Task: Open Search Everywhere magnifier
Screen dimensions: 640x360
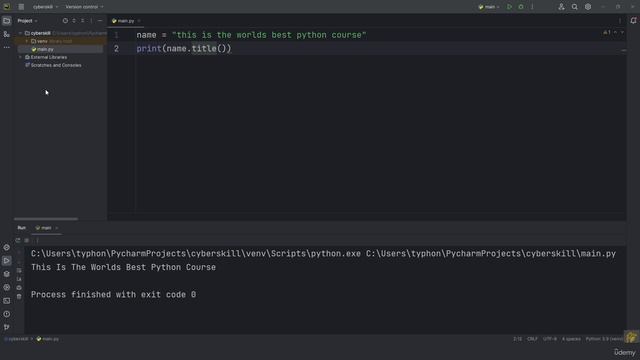Action: 575,7
